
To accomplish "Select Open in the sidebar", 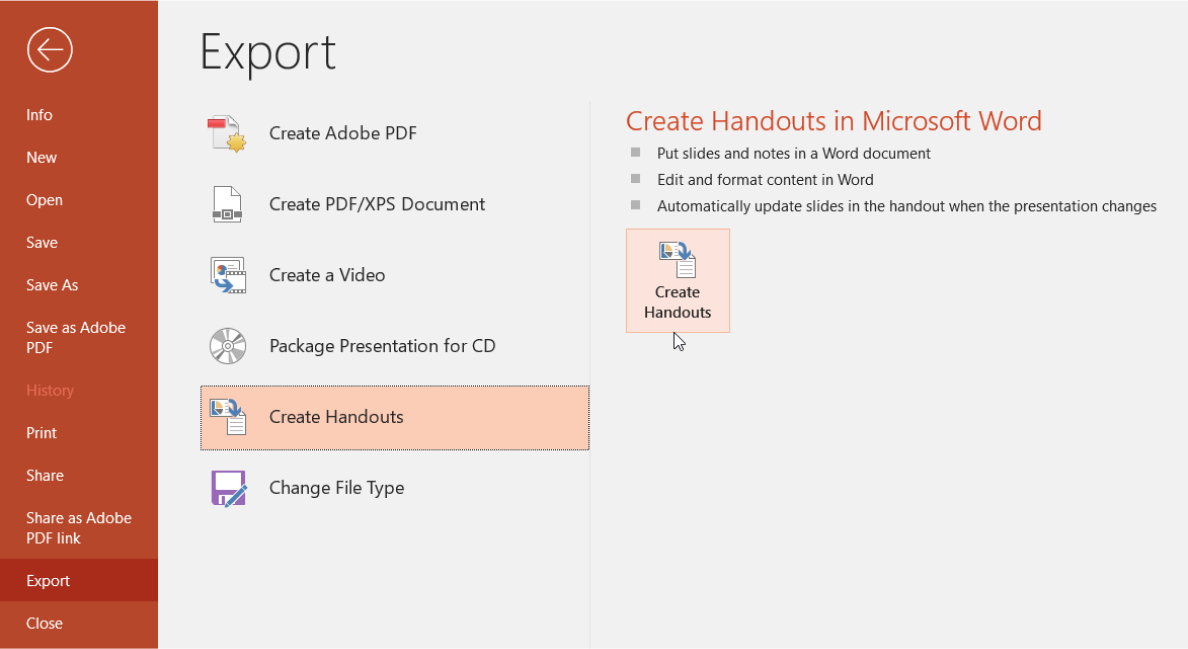I will [x=79, y=200].
